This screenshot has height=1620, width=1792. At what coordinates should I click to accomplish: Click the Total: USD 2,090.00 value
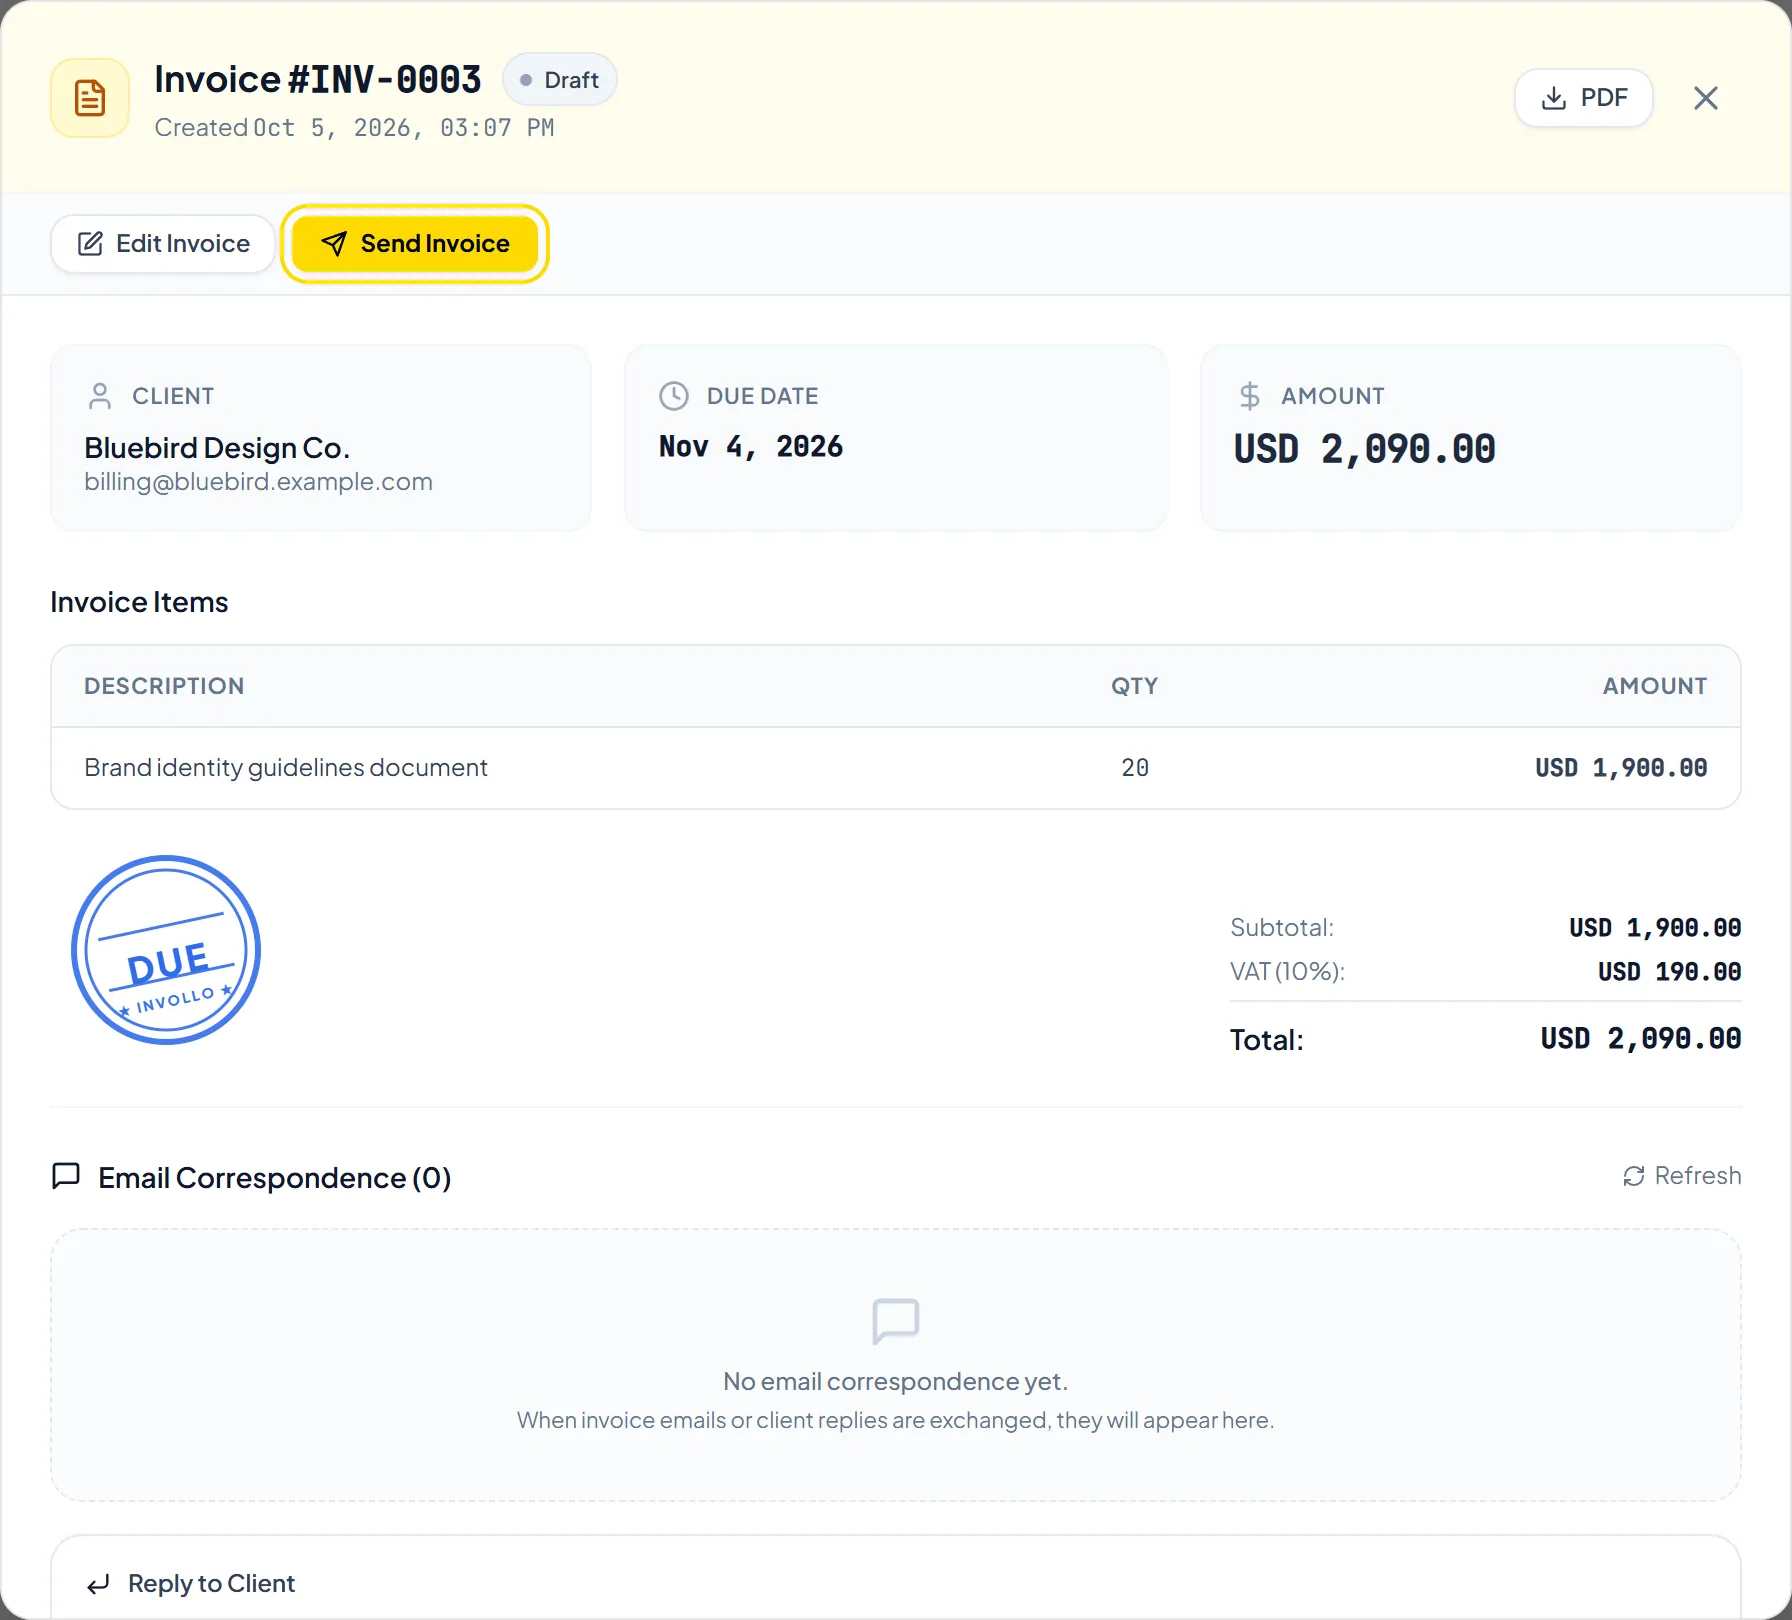tap(1640, 1039)
